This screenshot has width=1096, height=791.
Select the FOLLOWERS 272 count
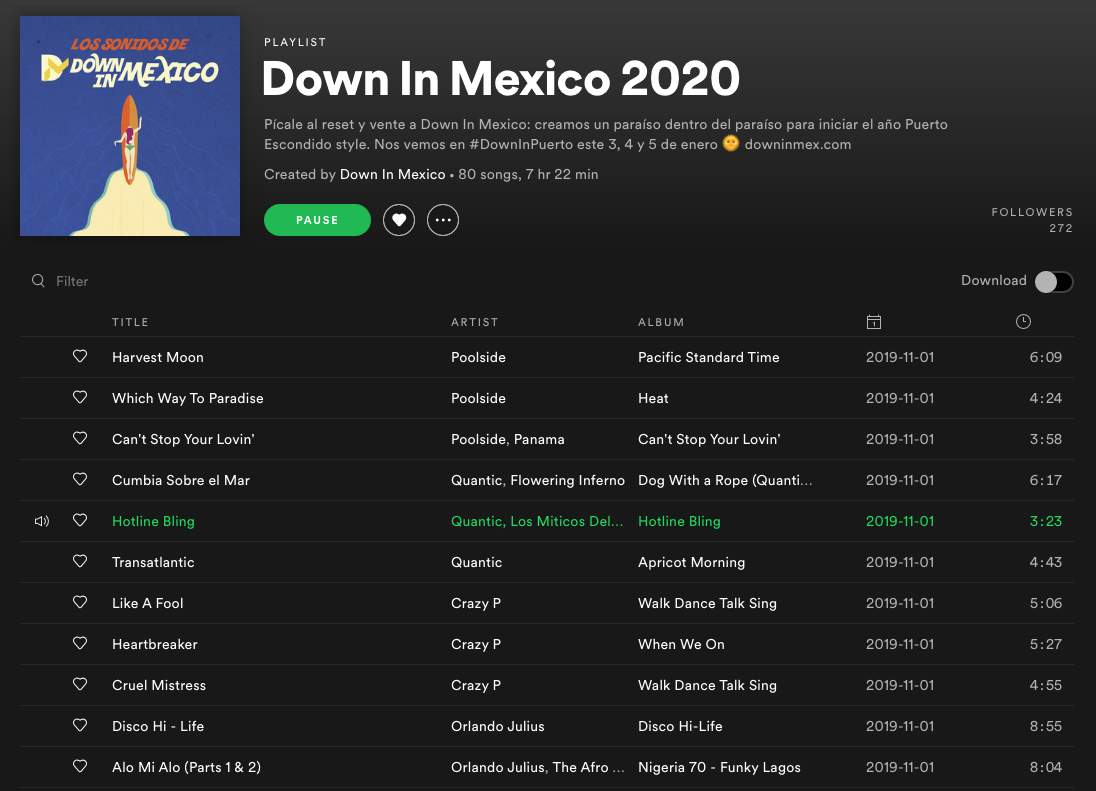coord(1032,220)
